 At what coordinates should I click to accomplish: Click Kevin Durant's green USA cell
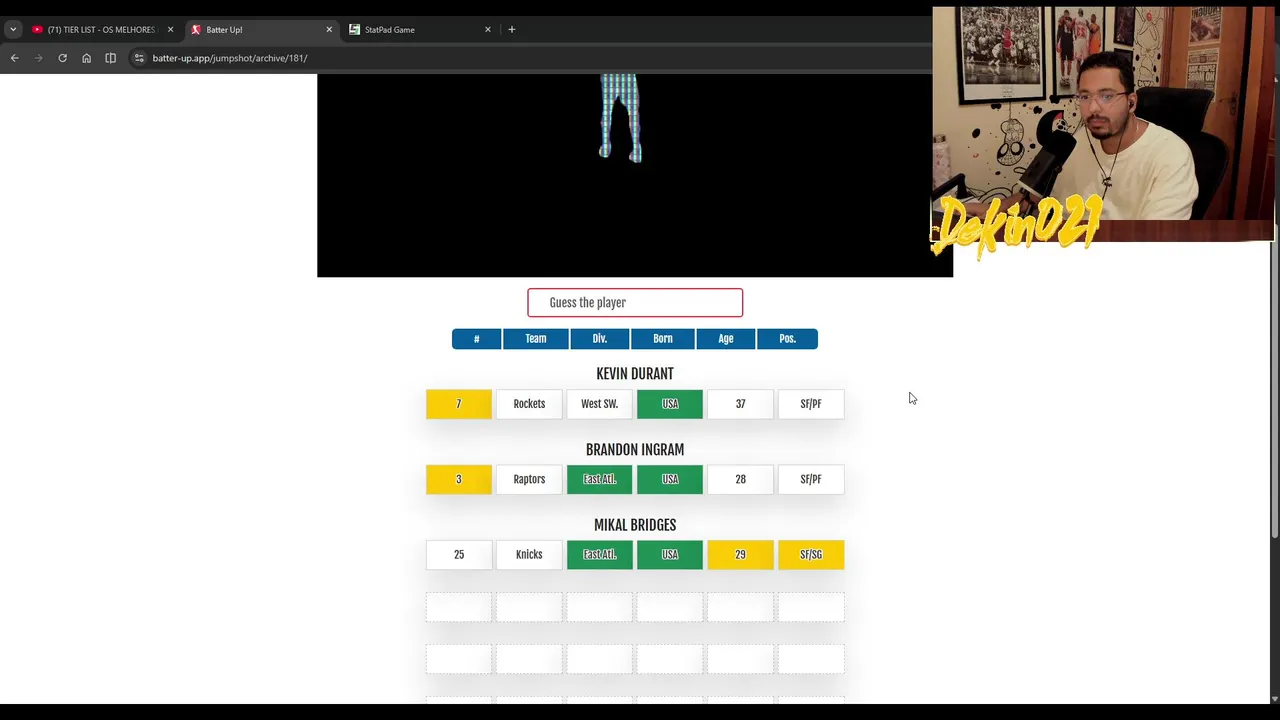(x=670, y=404)
